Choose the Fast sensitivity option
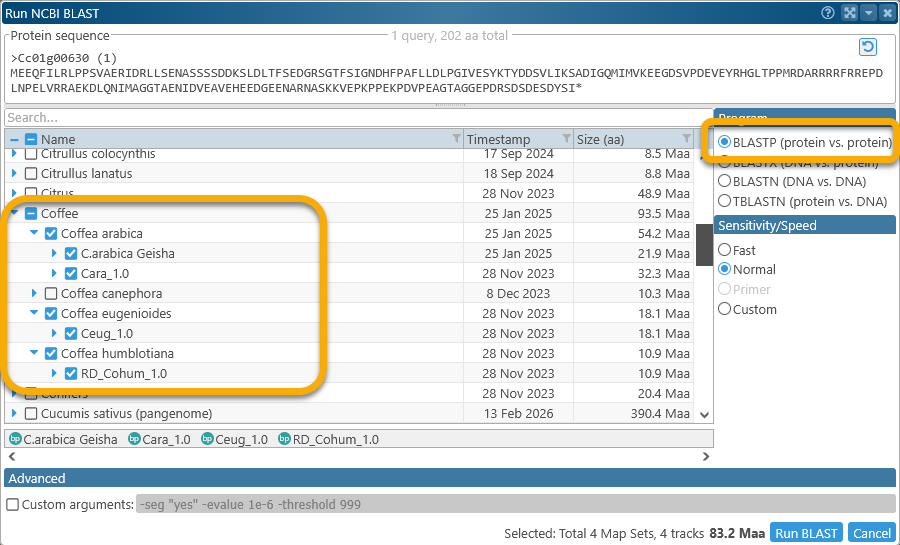Viewport: 900px width, 545px height. pos(725,250)
